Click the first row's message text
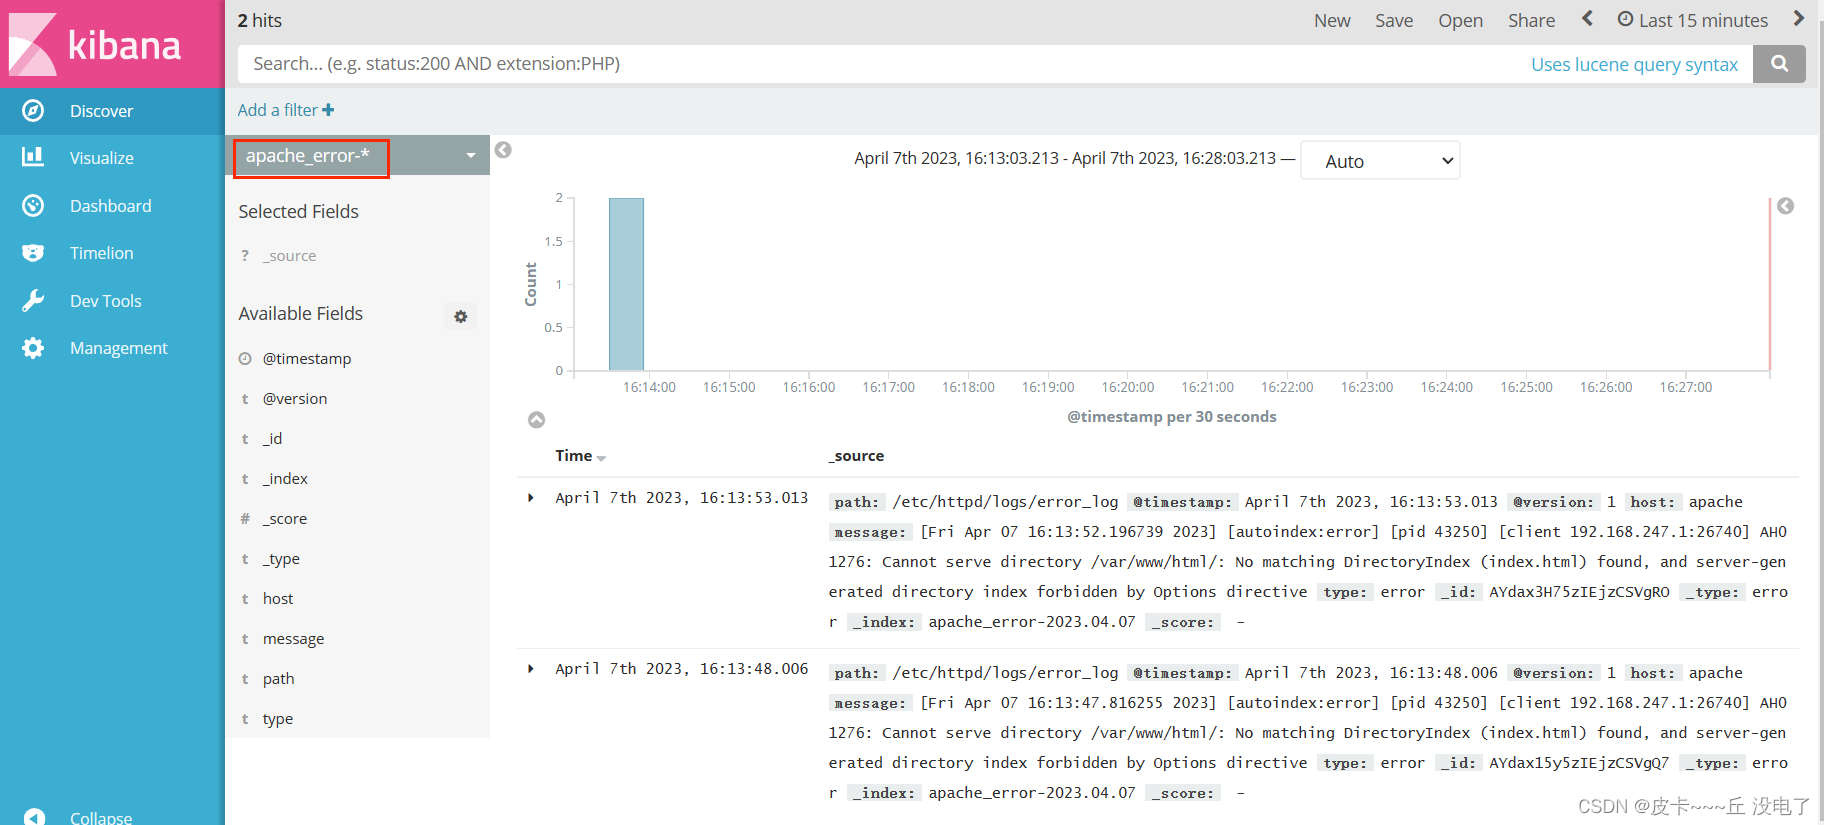The width and height of the screenshot is (1824, 825). tap(1307, 562)
